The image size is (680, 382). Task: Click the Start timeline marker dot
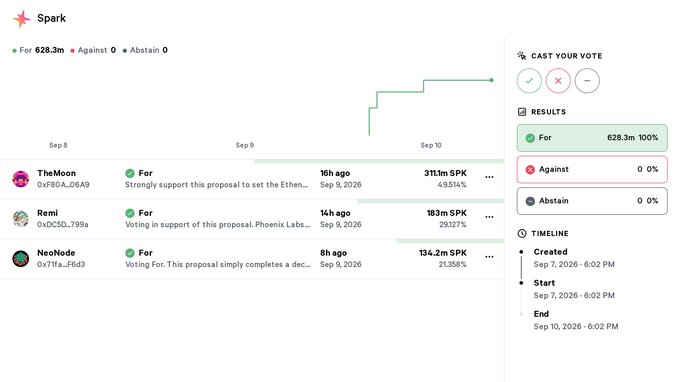[521, 283]
